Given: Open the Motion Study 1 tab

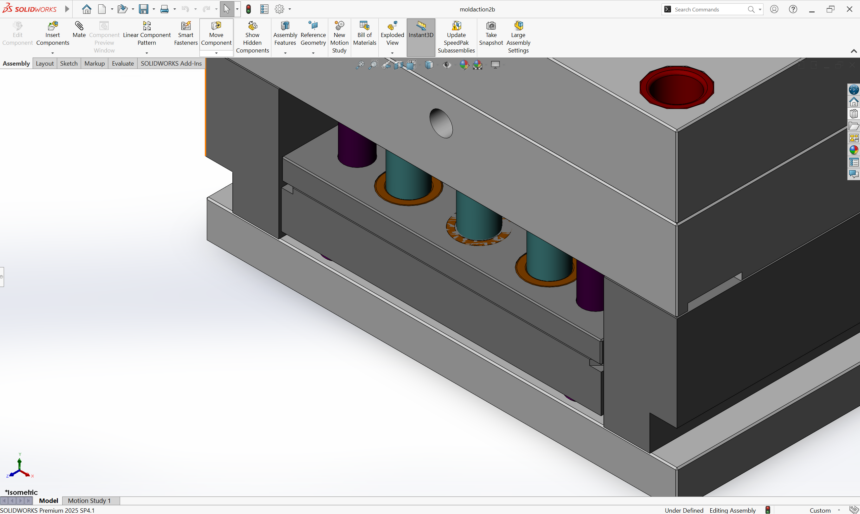Looking at the screenshot, I should [89, 500].
